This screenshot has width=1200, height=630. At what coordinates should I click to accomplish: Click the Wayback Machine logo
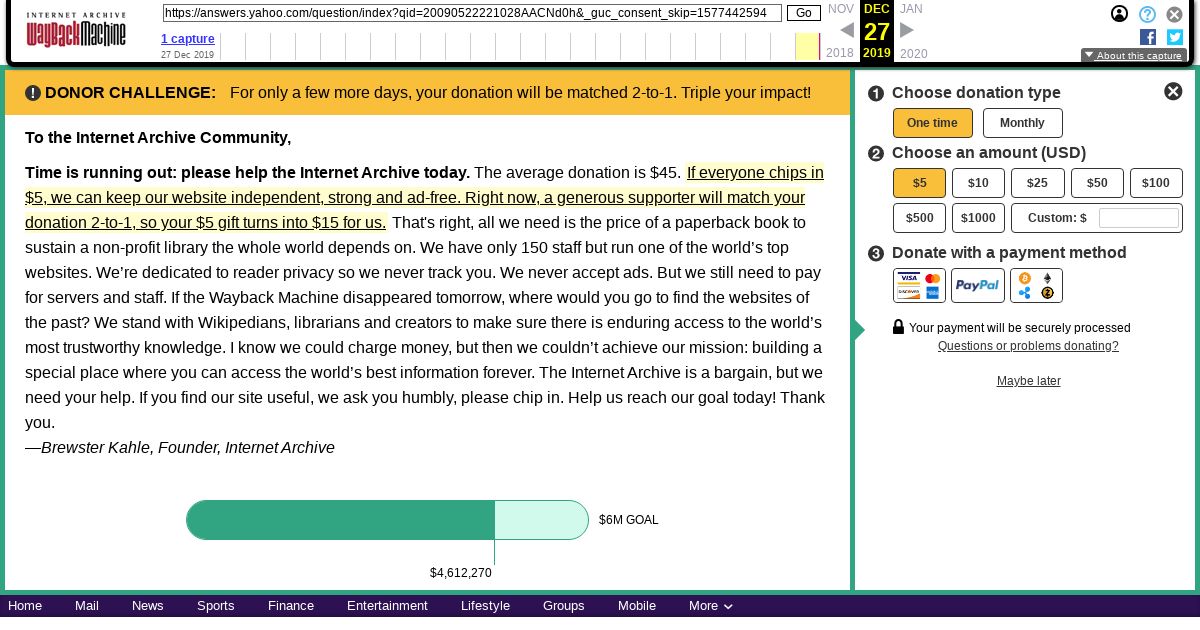(x=76, y=31)
